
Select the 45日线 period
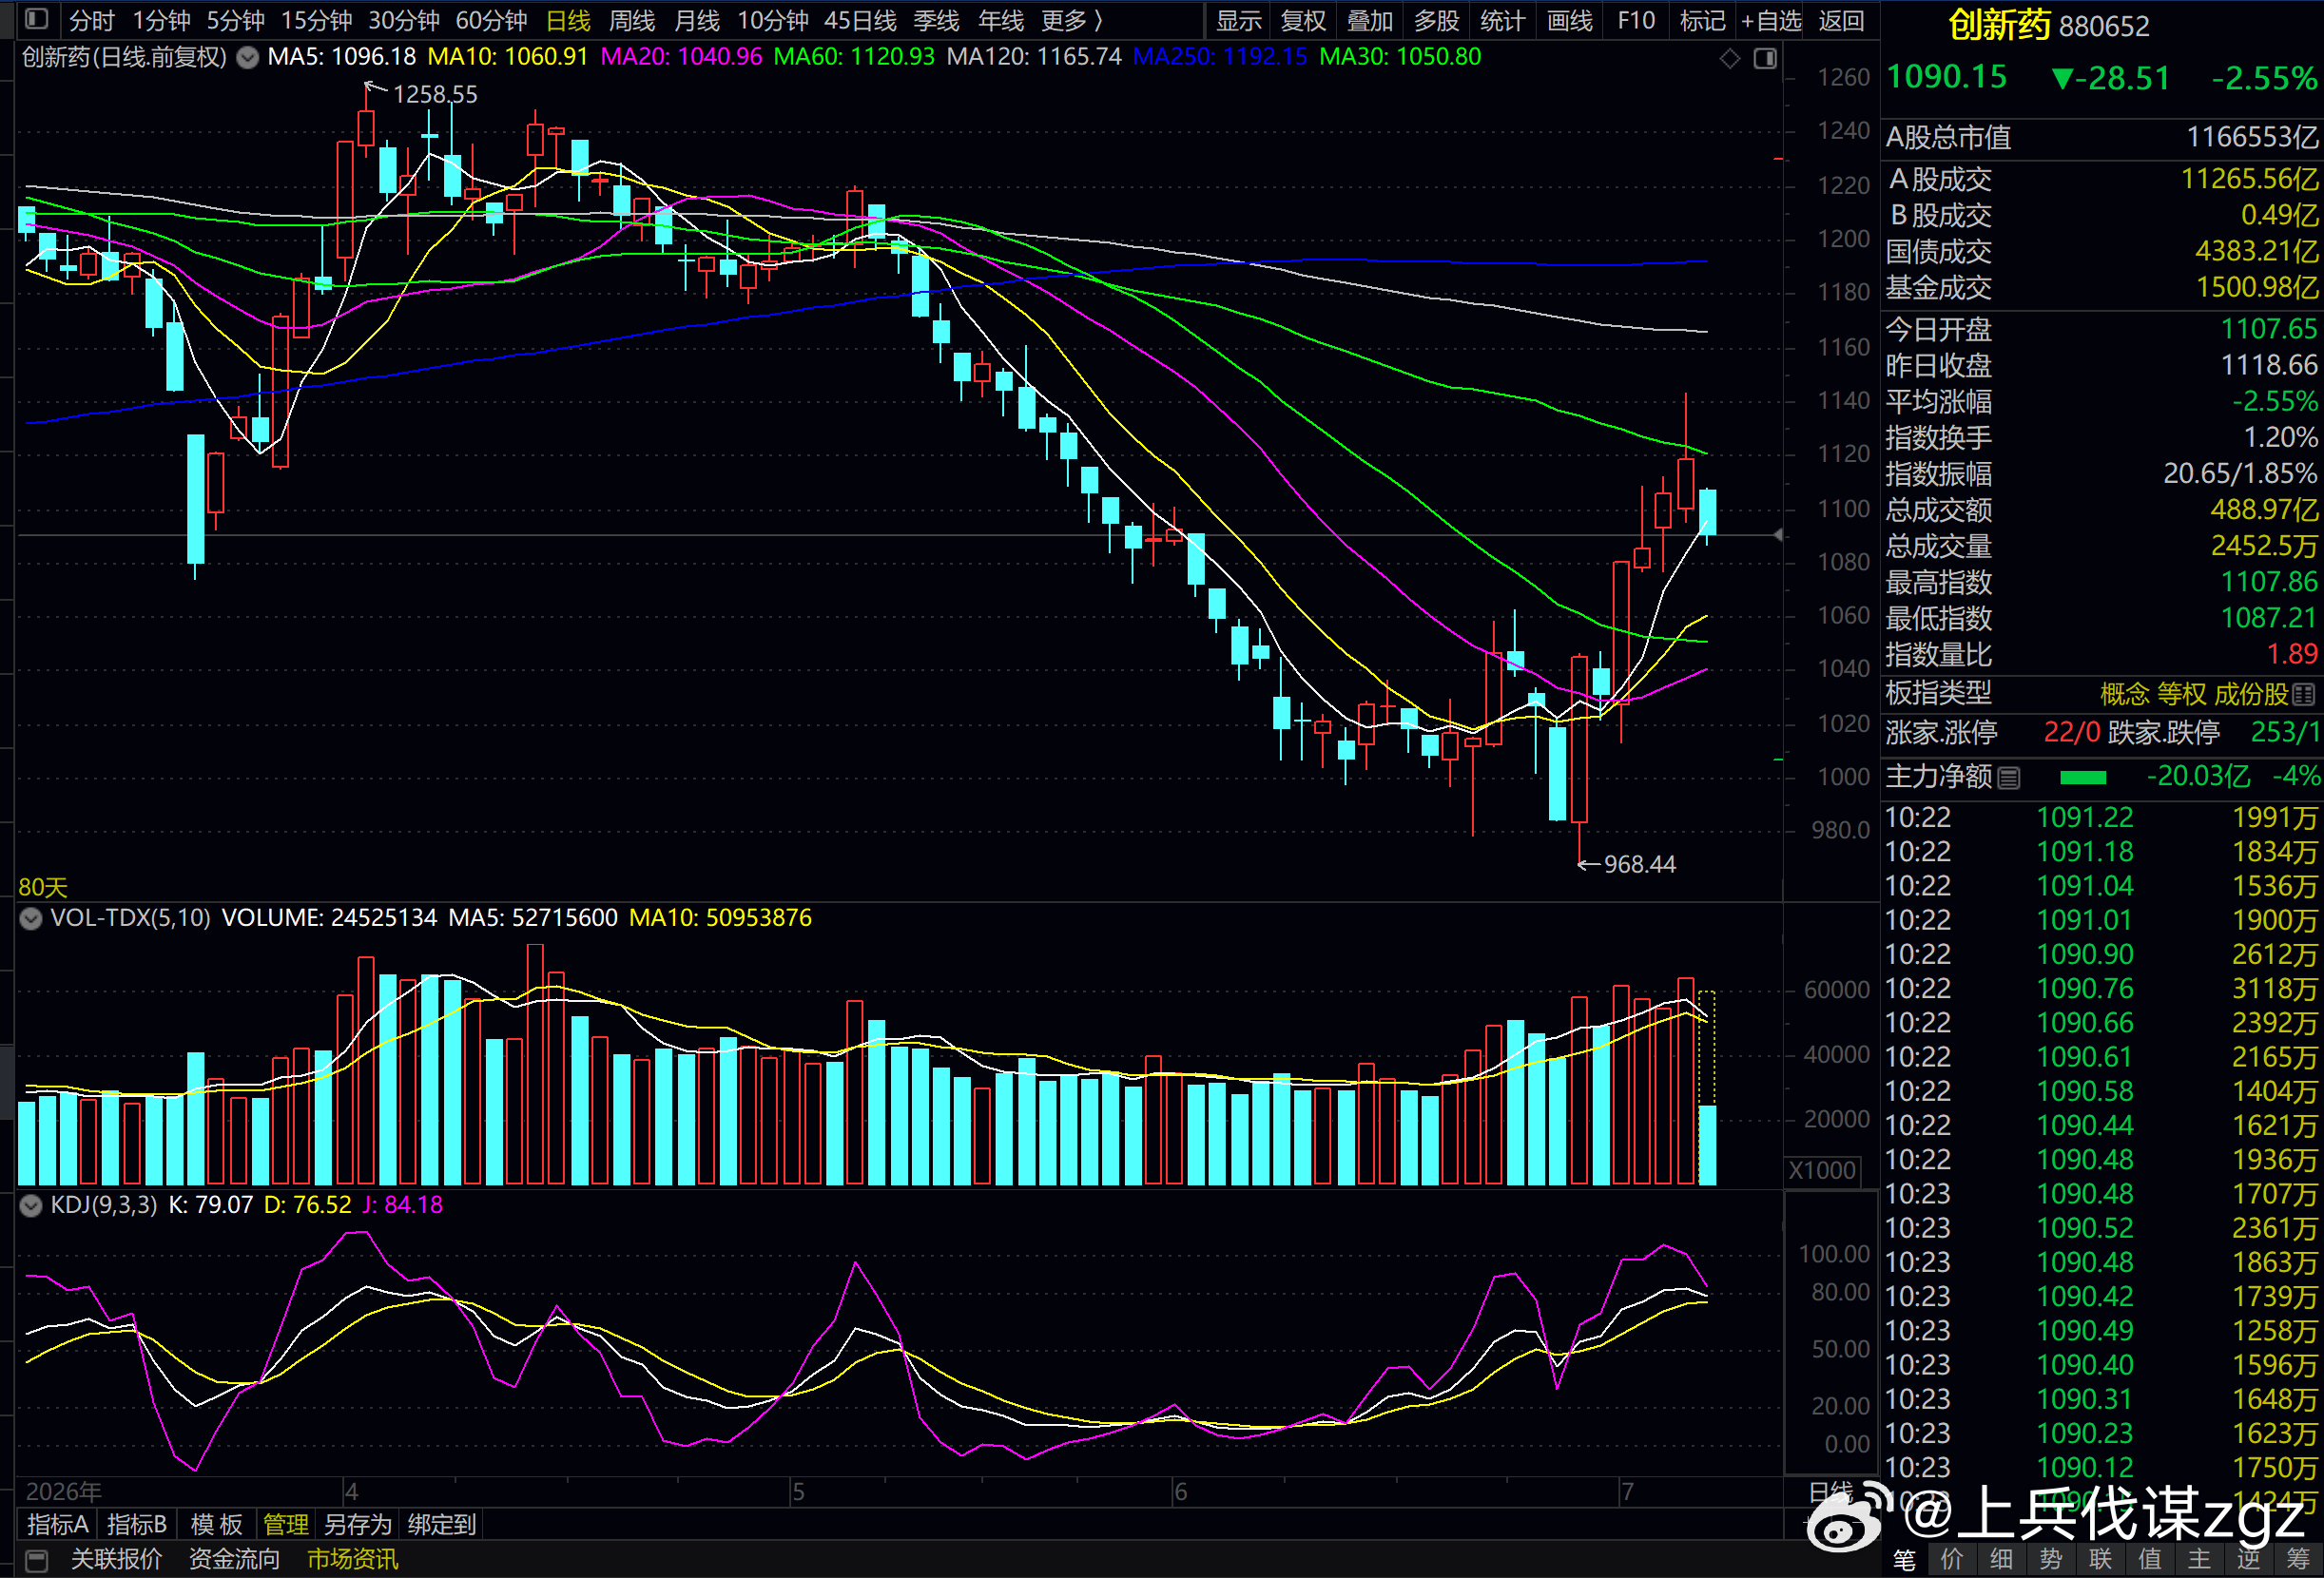pos(861,20)
